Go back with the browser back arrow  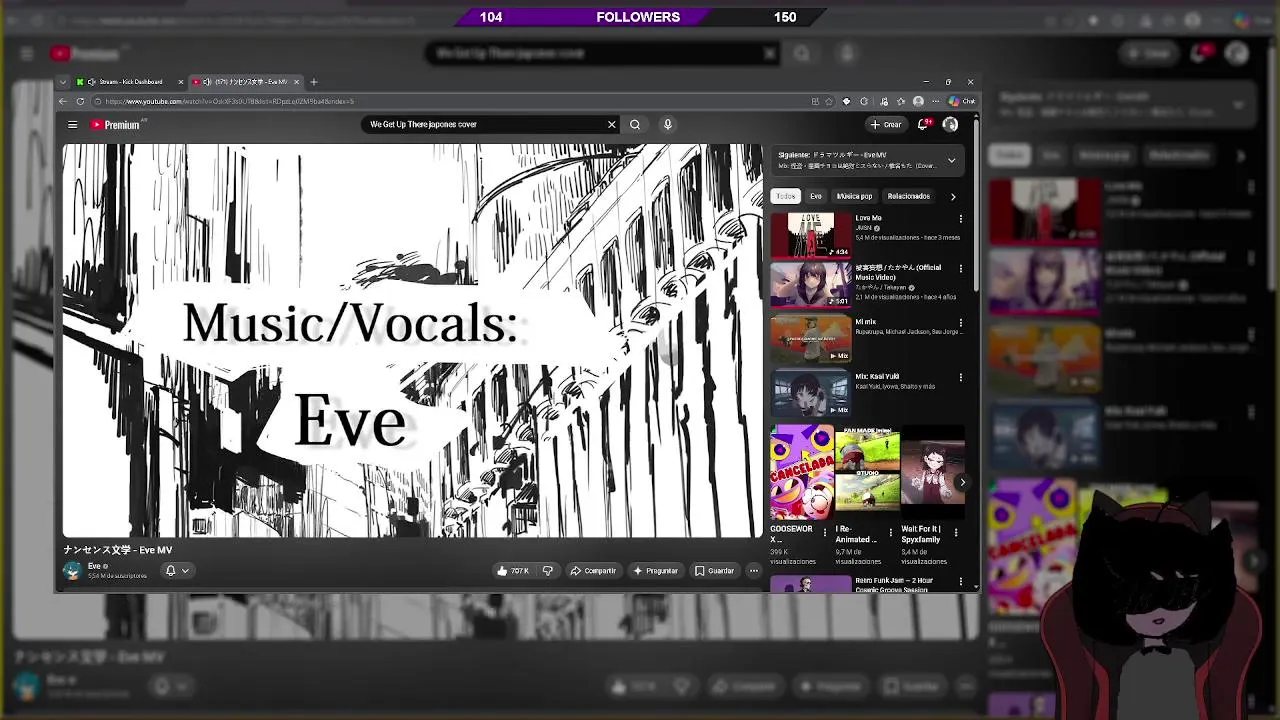63,101
